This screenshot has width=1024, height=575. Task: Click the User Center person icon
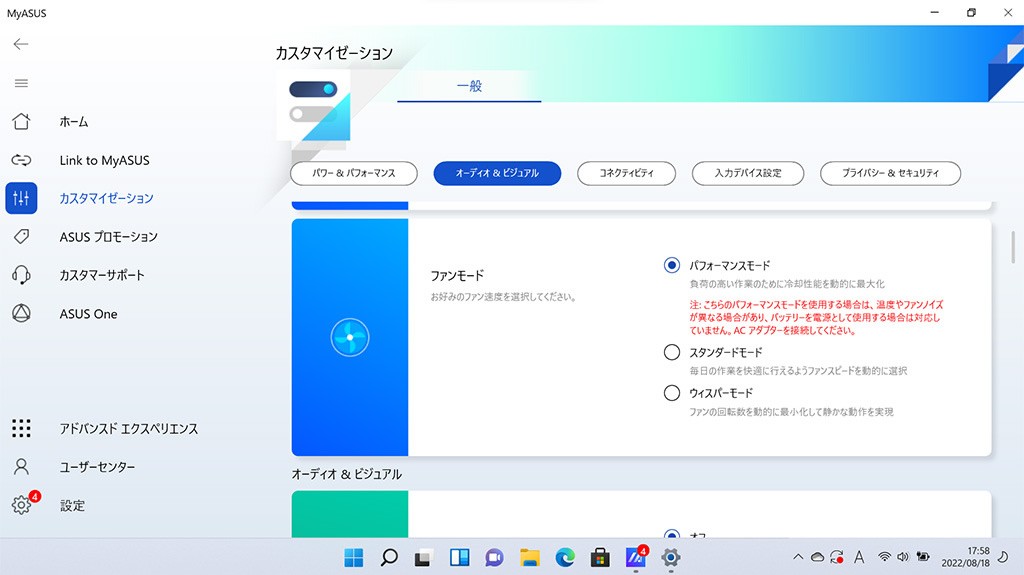[21, 467]
